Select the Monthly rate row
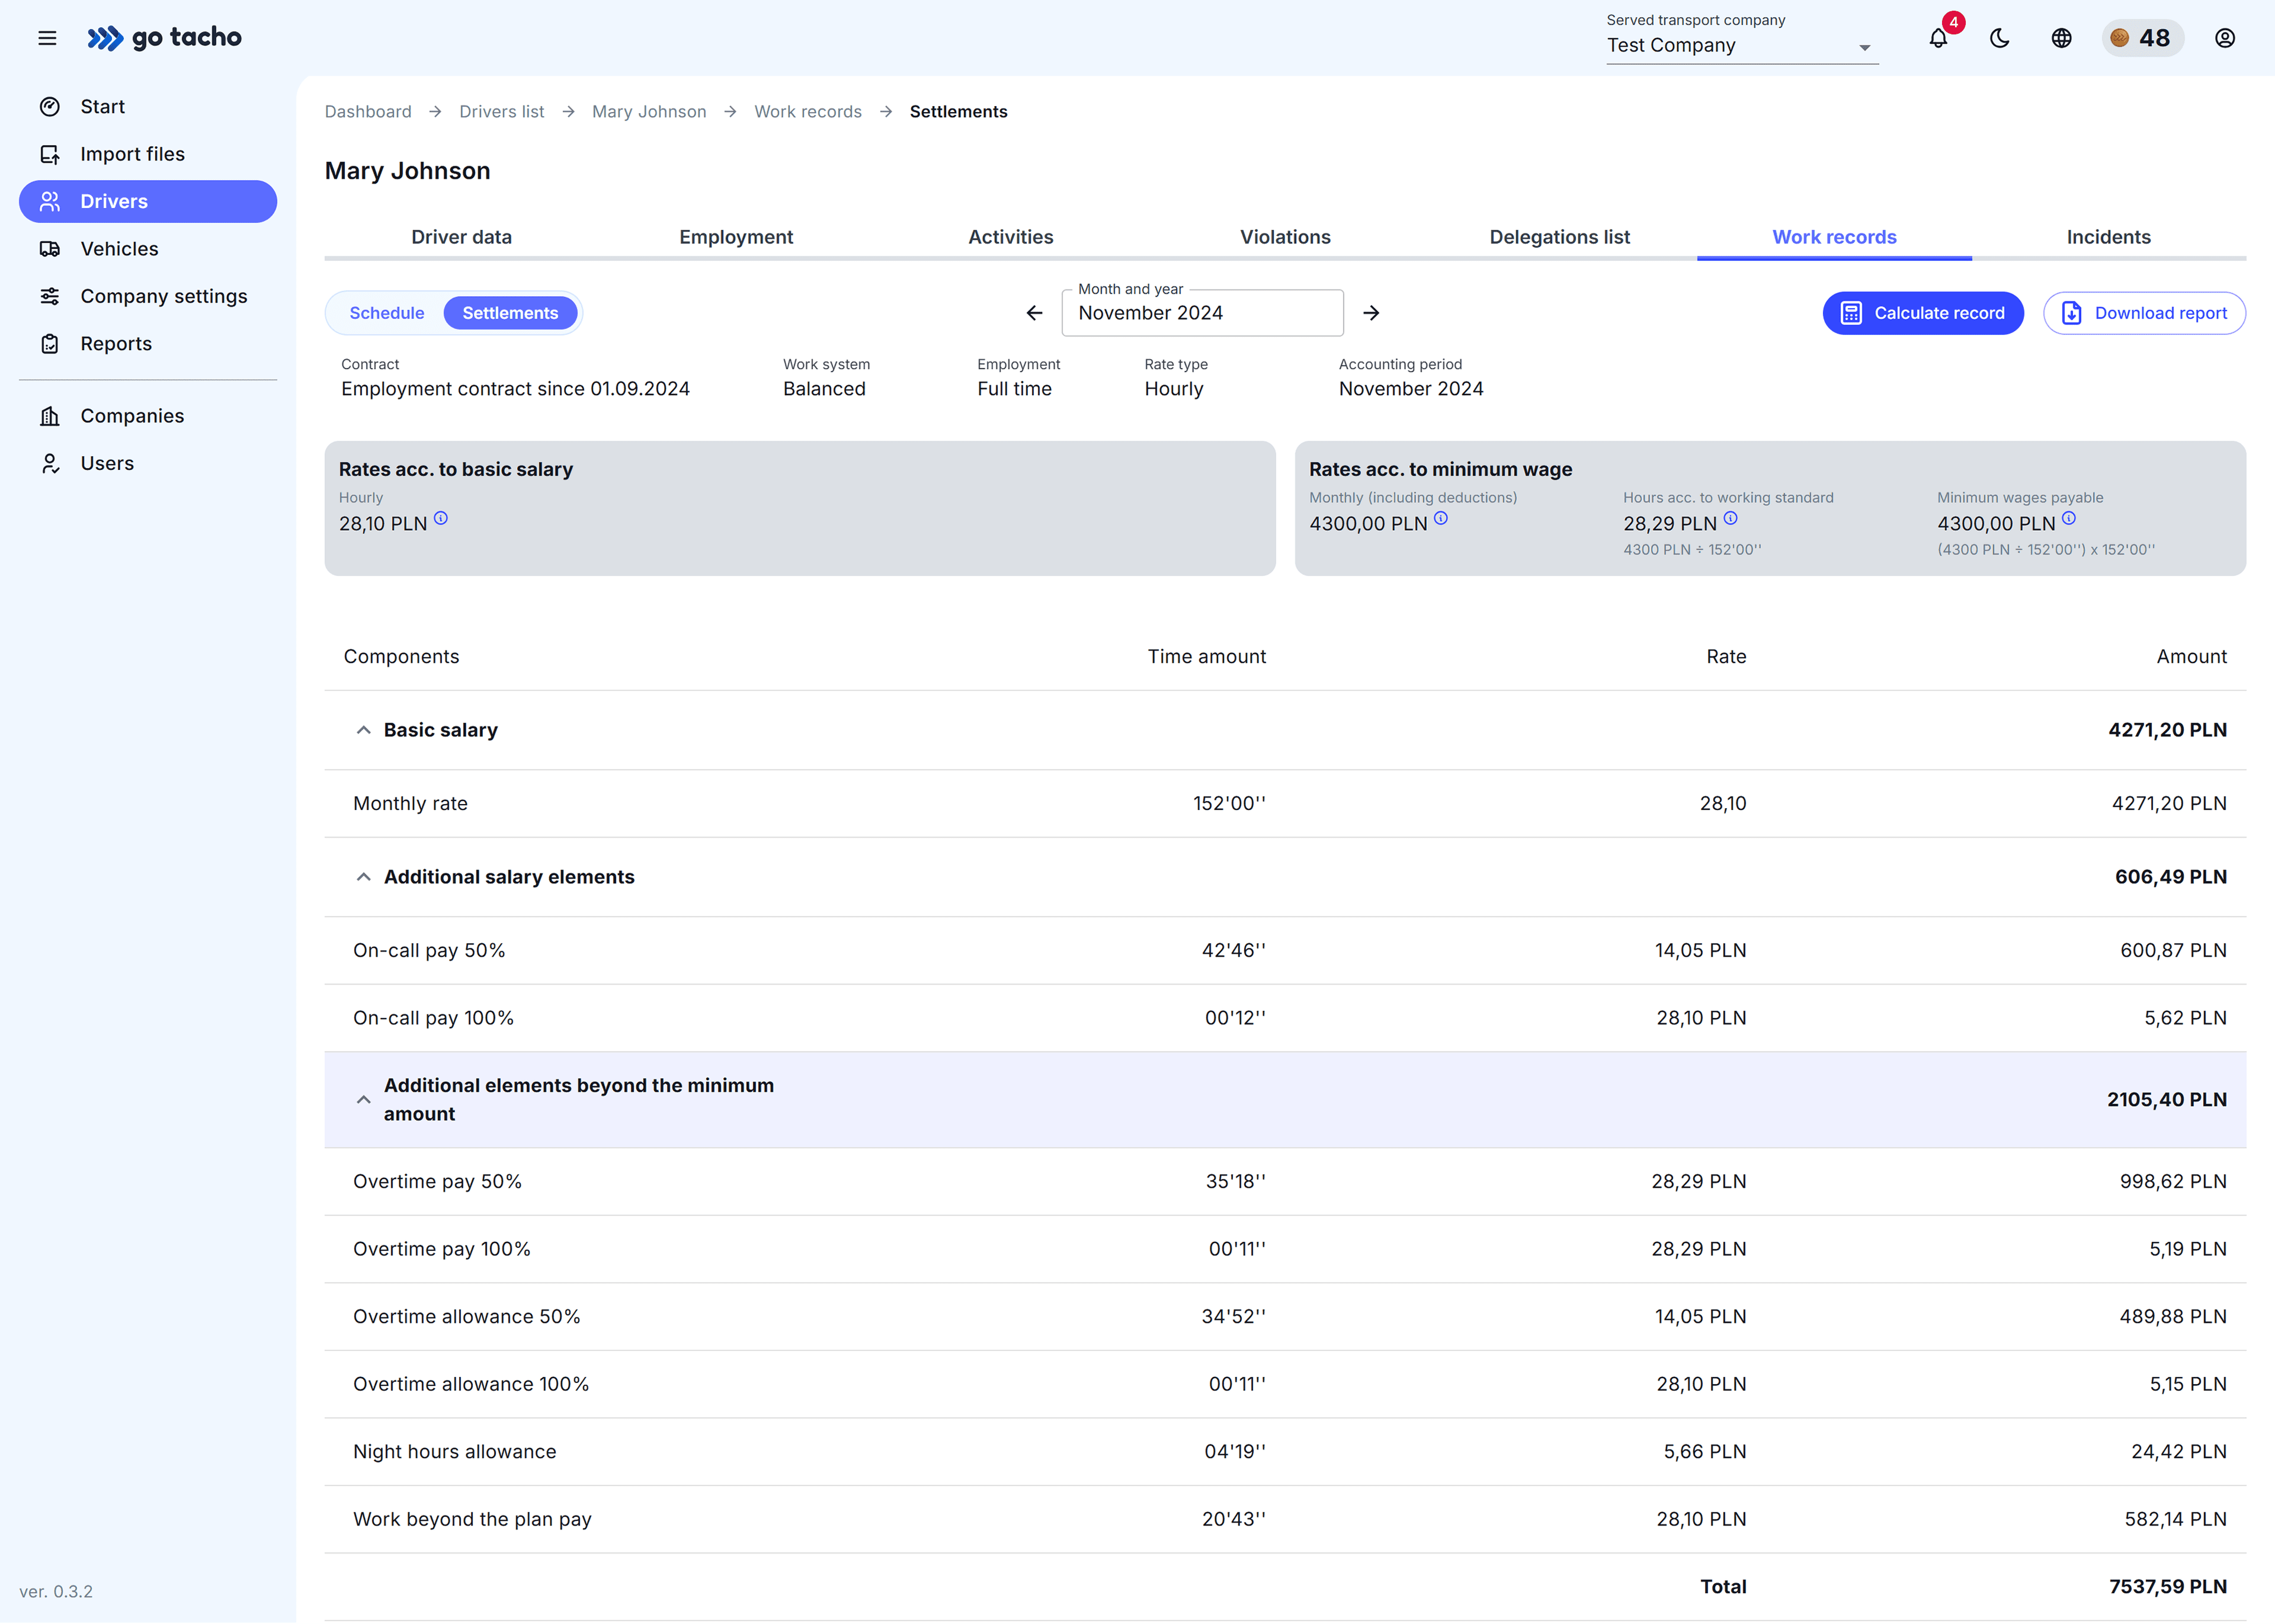Viewport: 2275px width, 1624px height. (1285, 804)
